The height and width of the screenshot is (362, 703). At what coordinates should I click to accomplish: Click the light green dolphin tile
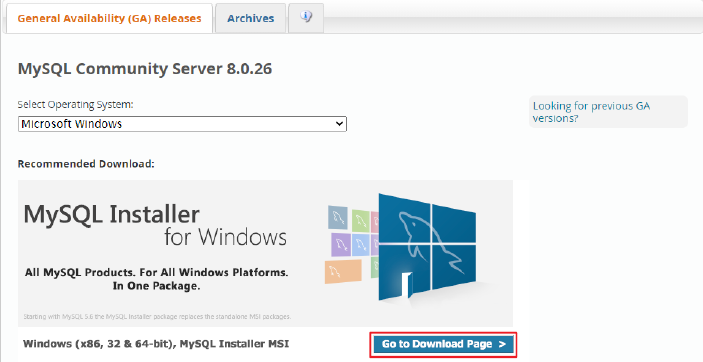(x=360, y=221)
